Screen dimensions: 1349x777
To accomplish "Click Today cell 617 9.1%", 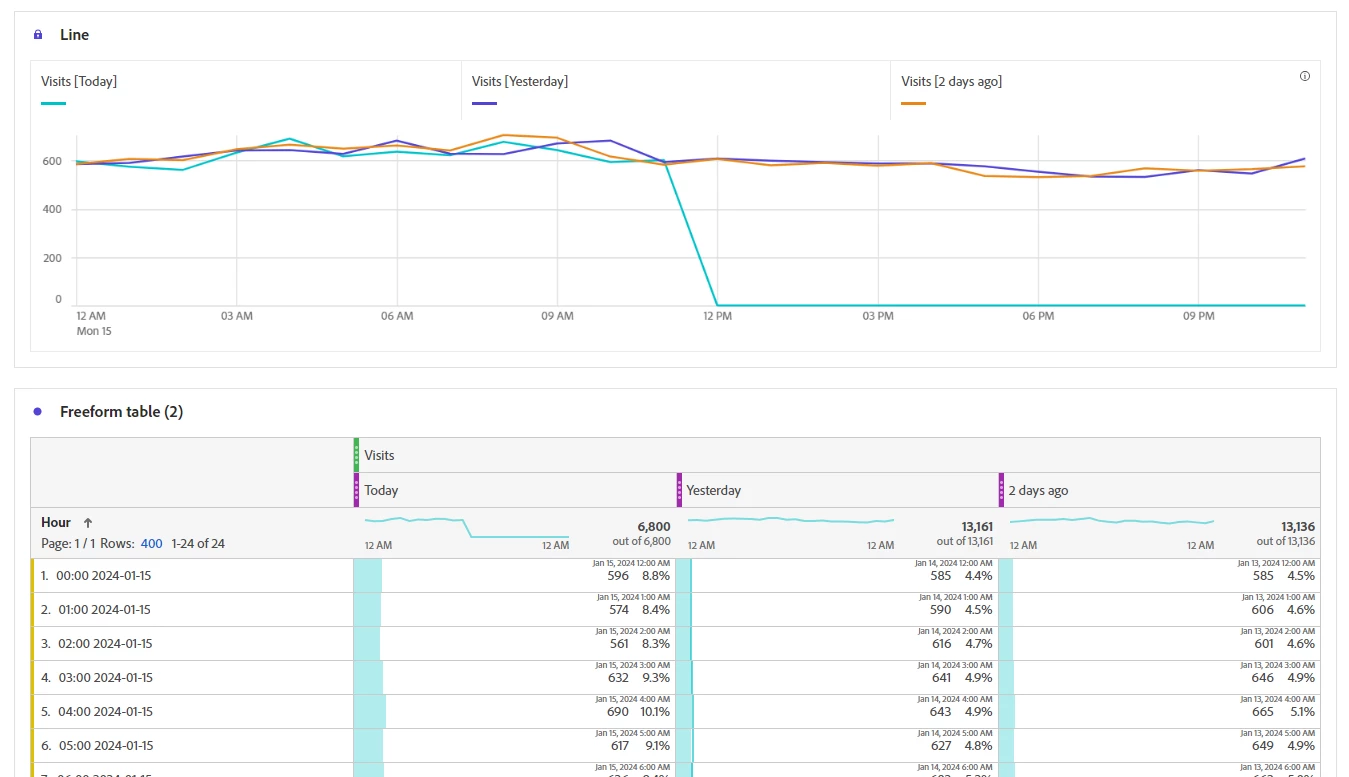I will 514,746.
